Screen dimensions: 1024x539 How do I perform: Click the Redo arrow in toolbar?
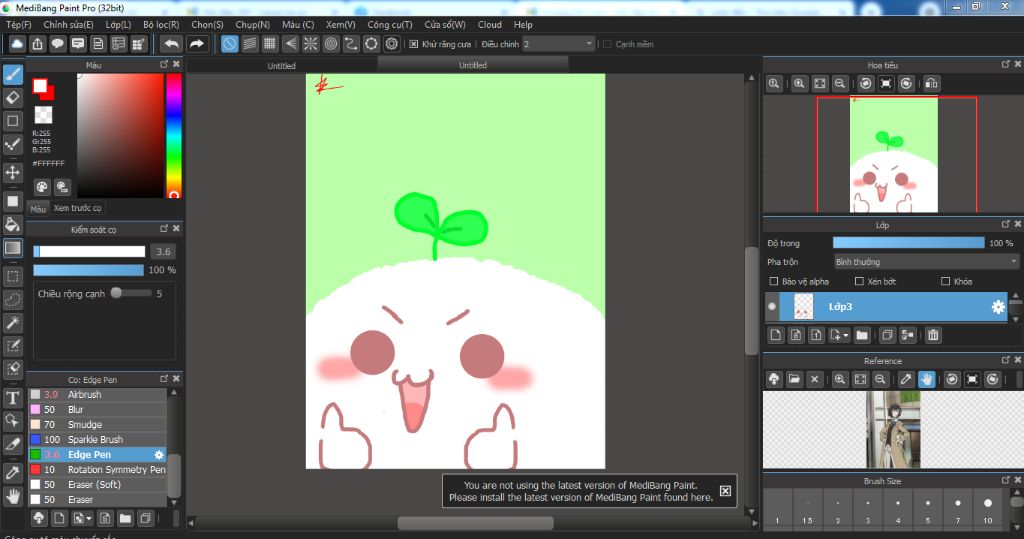[x=197, y=44]
